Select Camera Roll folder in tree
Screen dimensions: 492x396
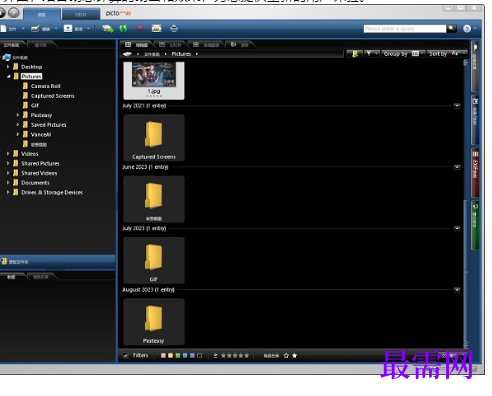click(x=46, y=86)
